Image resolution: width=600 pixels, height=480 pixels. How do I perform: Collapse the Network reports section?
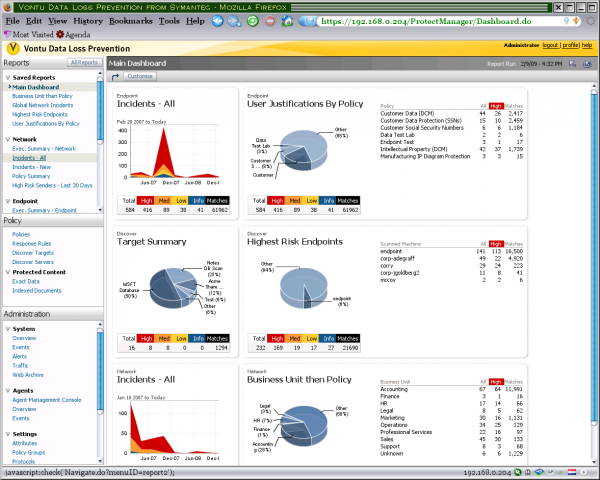click(8, 139)
